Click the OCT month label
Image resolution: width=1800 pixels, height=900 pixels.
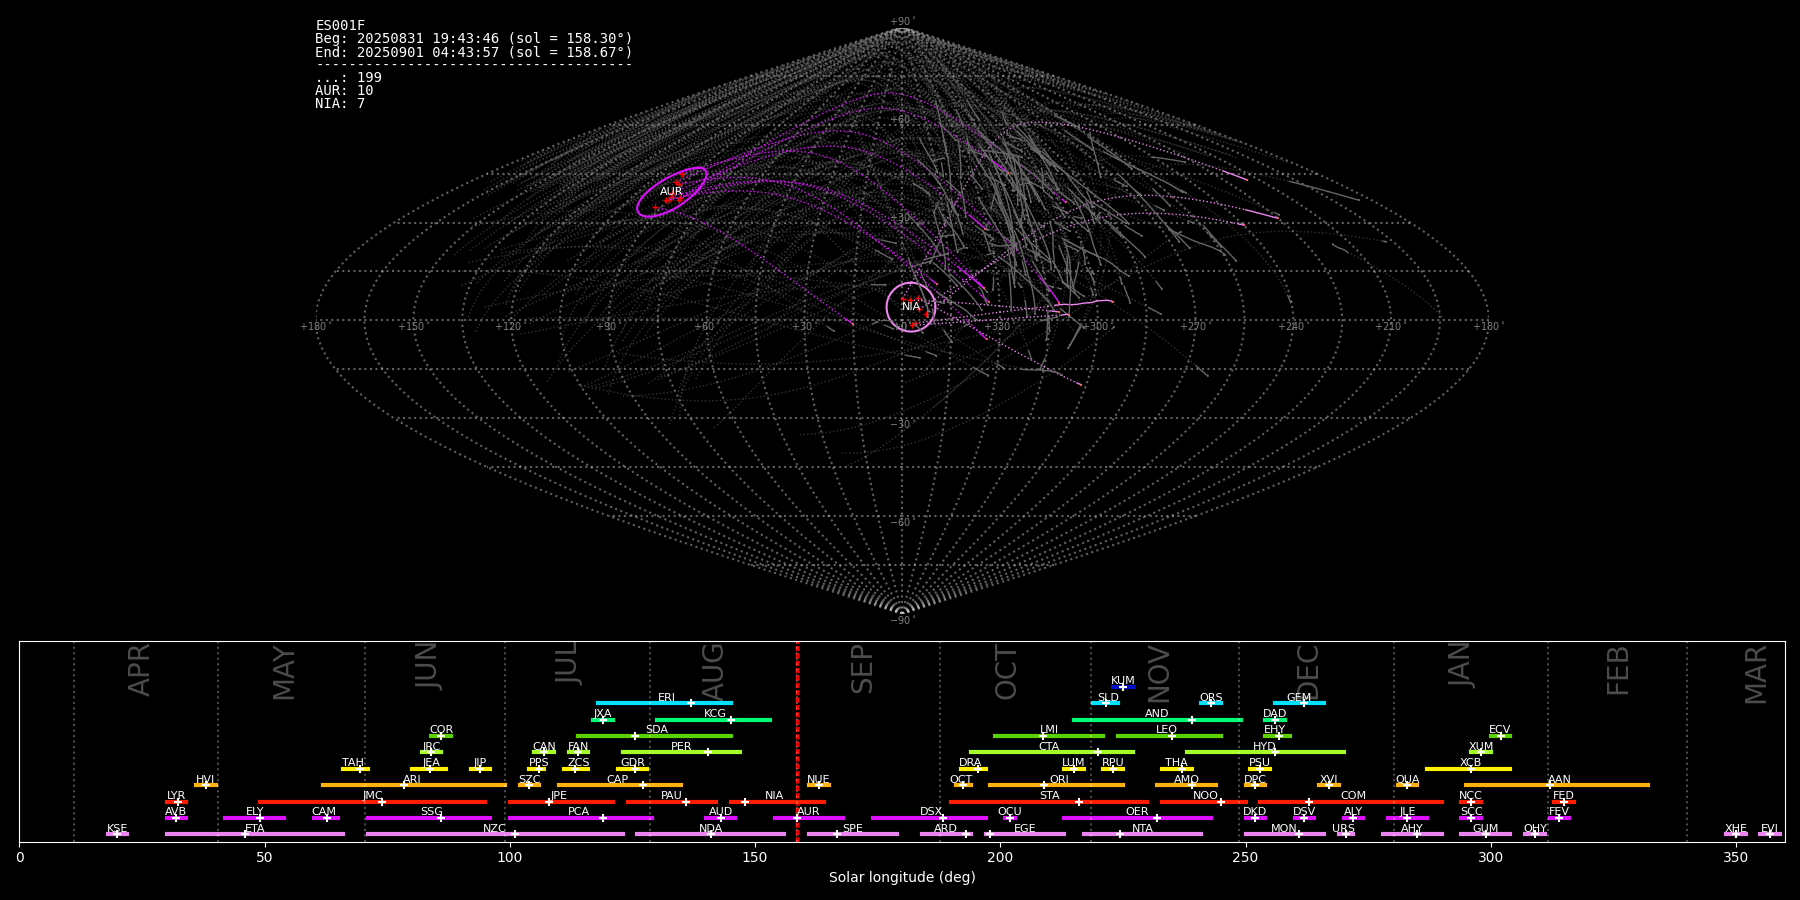pyautogui.click(x=1007, y=672)
